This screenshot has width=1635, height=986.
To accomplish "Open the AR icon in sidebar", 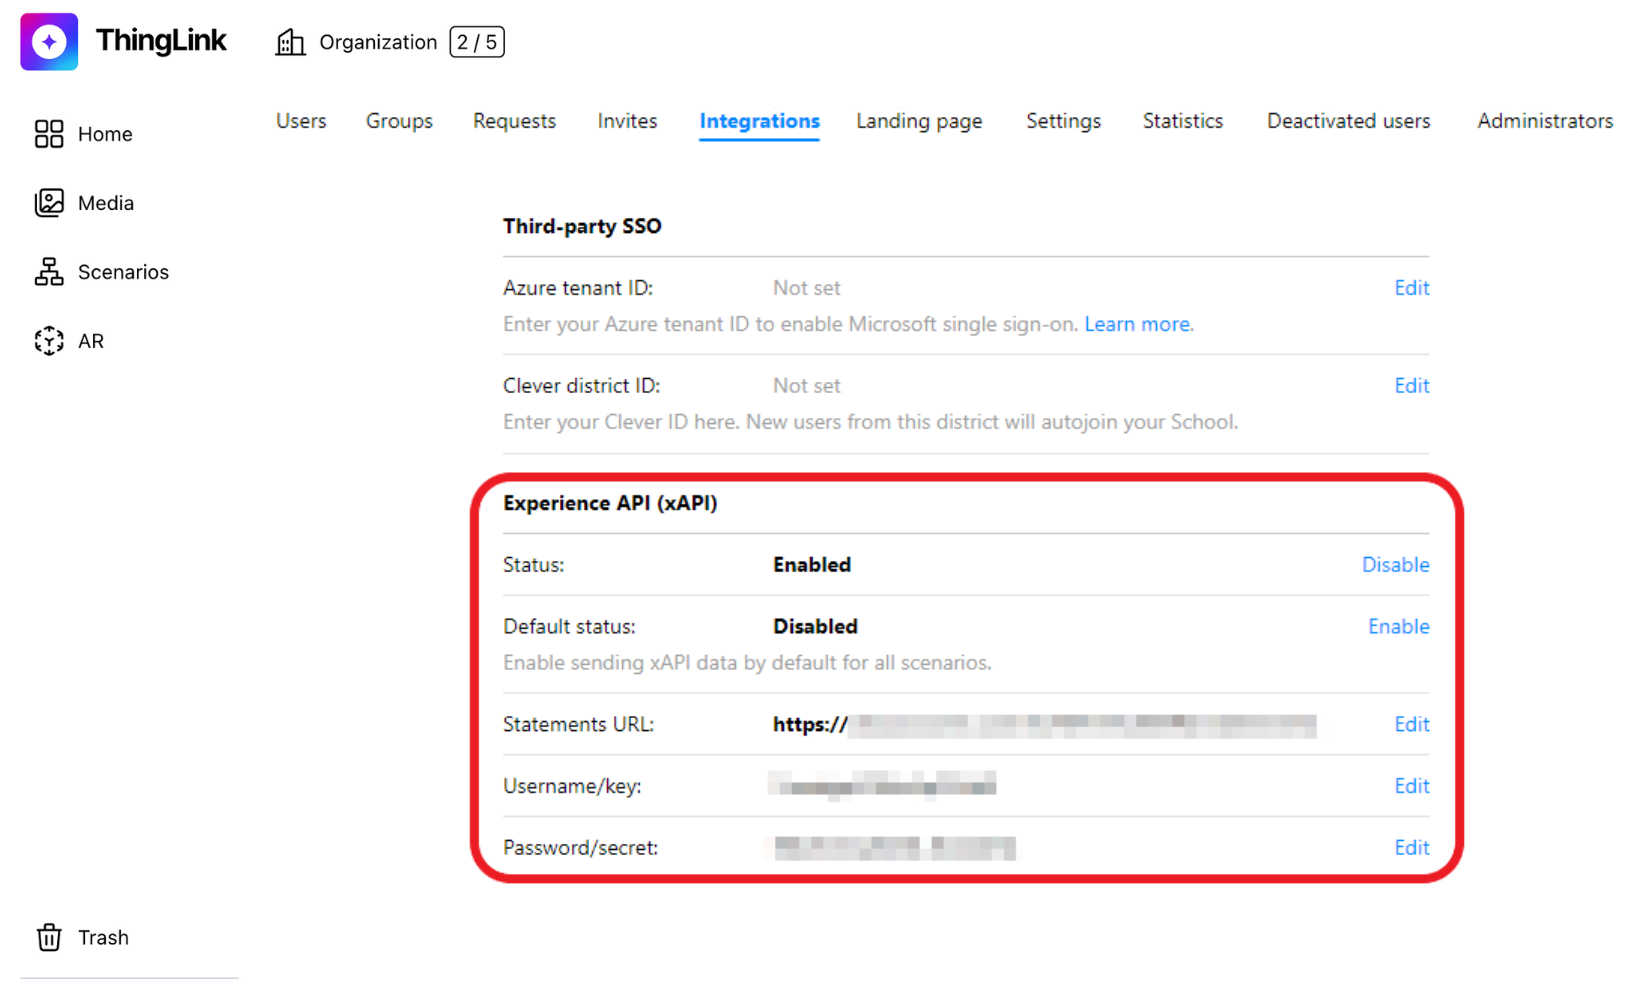I will click(49, 341).
